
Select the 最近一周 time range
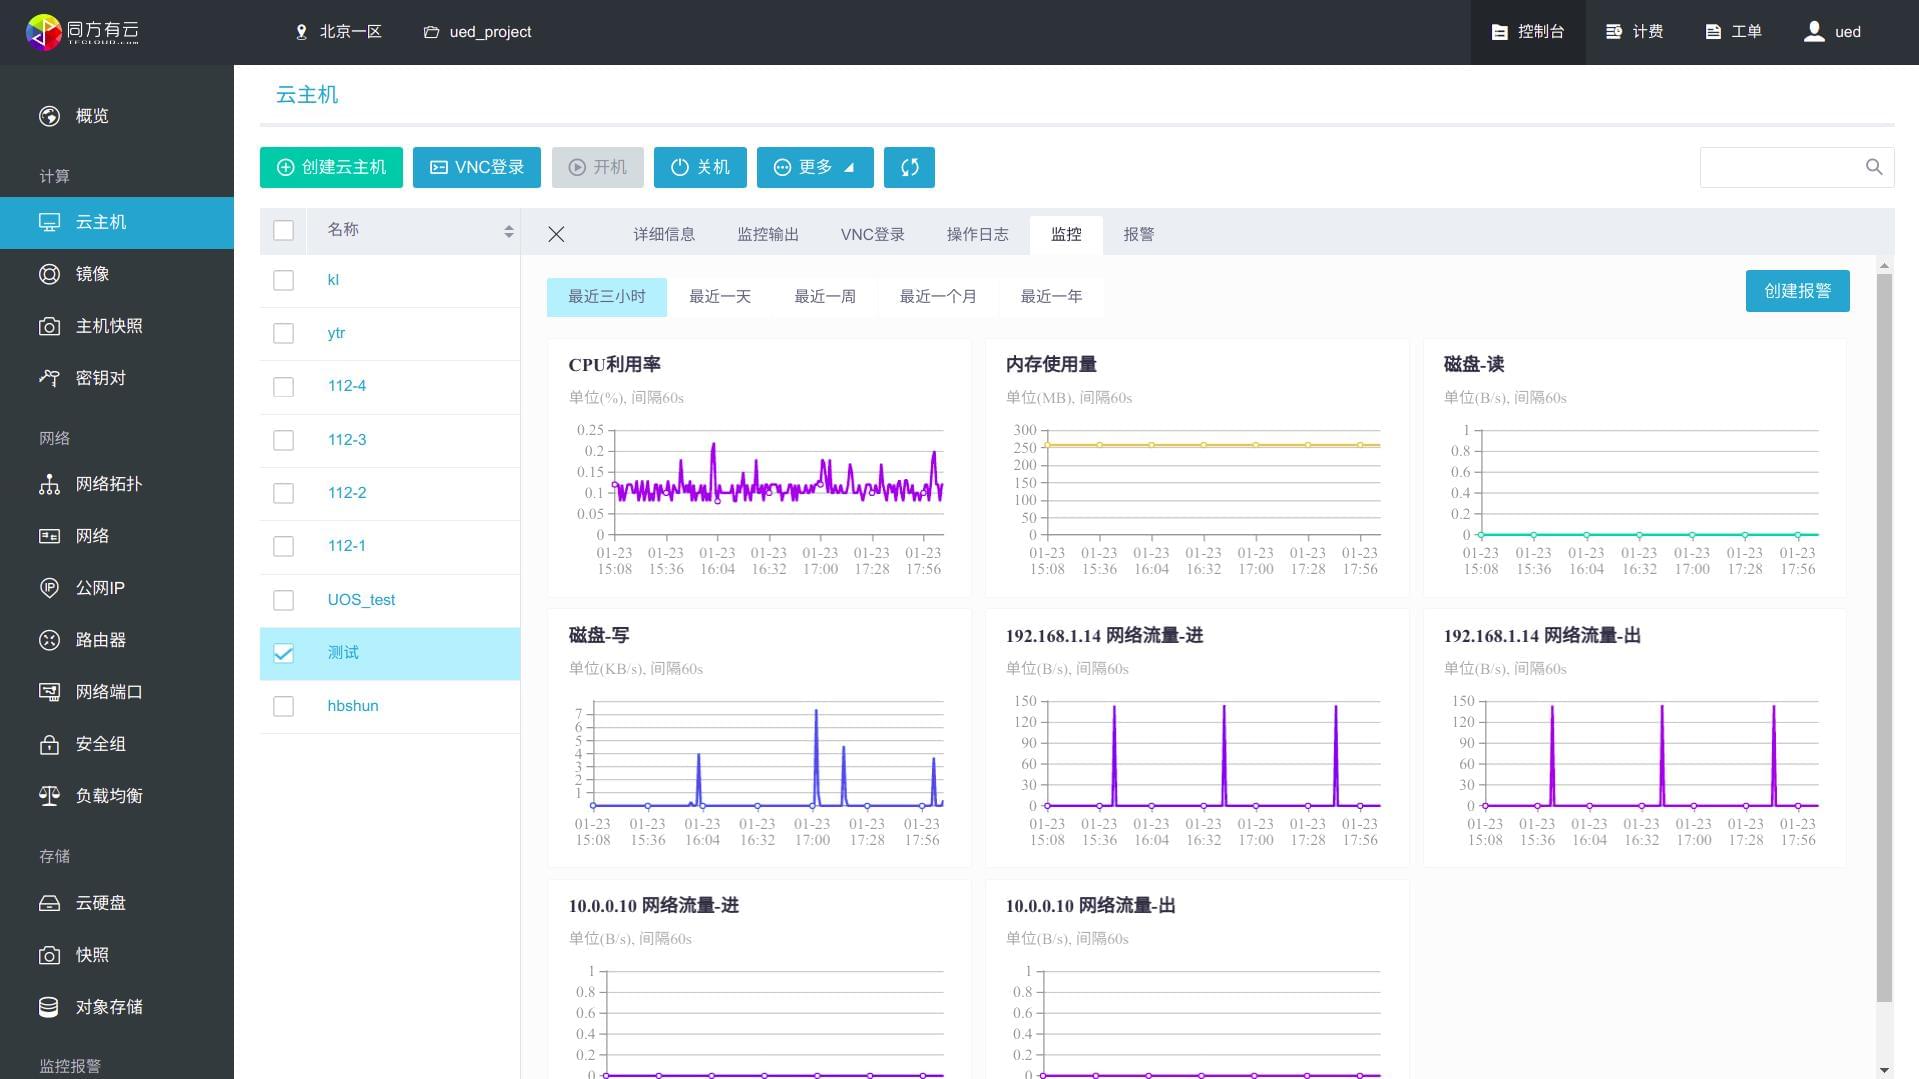(x=825, y=297)
